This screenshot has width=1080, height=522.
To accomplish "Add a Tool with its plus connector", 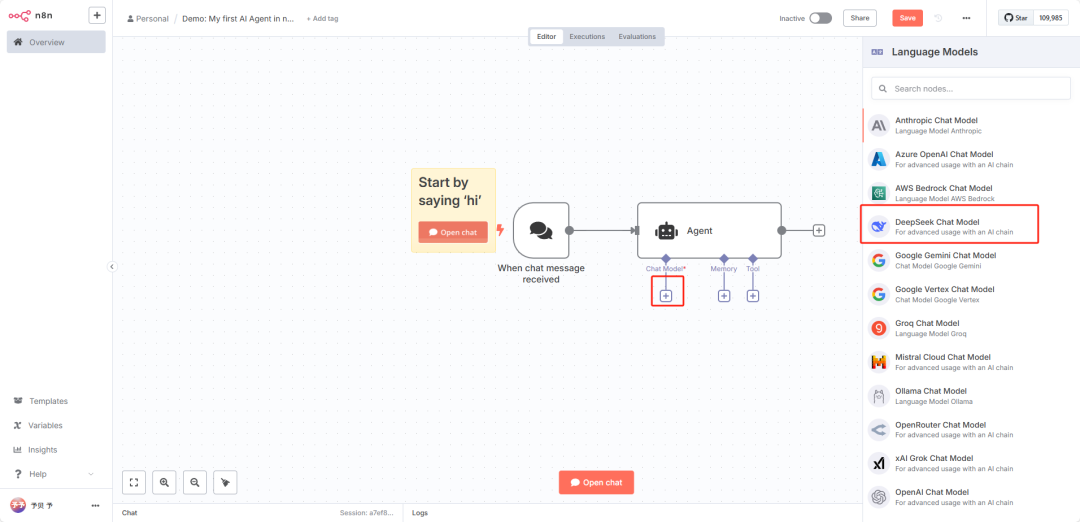I will click(x=753, y=295).
